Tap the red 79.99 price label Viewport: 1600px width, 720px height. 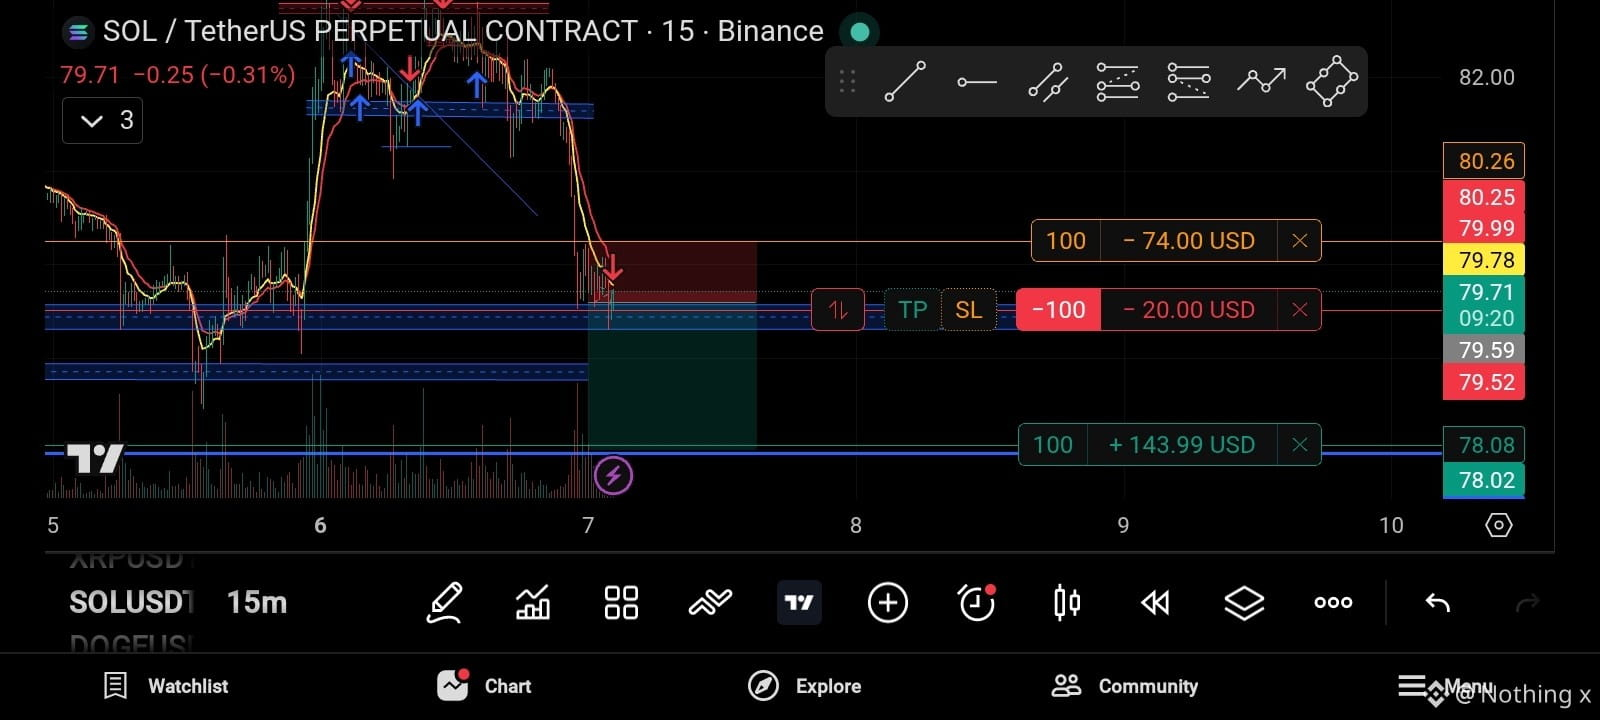(x=1484, y=228)
